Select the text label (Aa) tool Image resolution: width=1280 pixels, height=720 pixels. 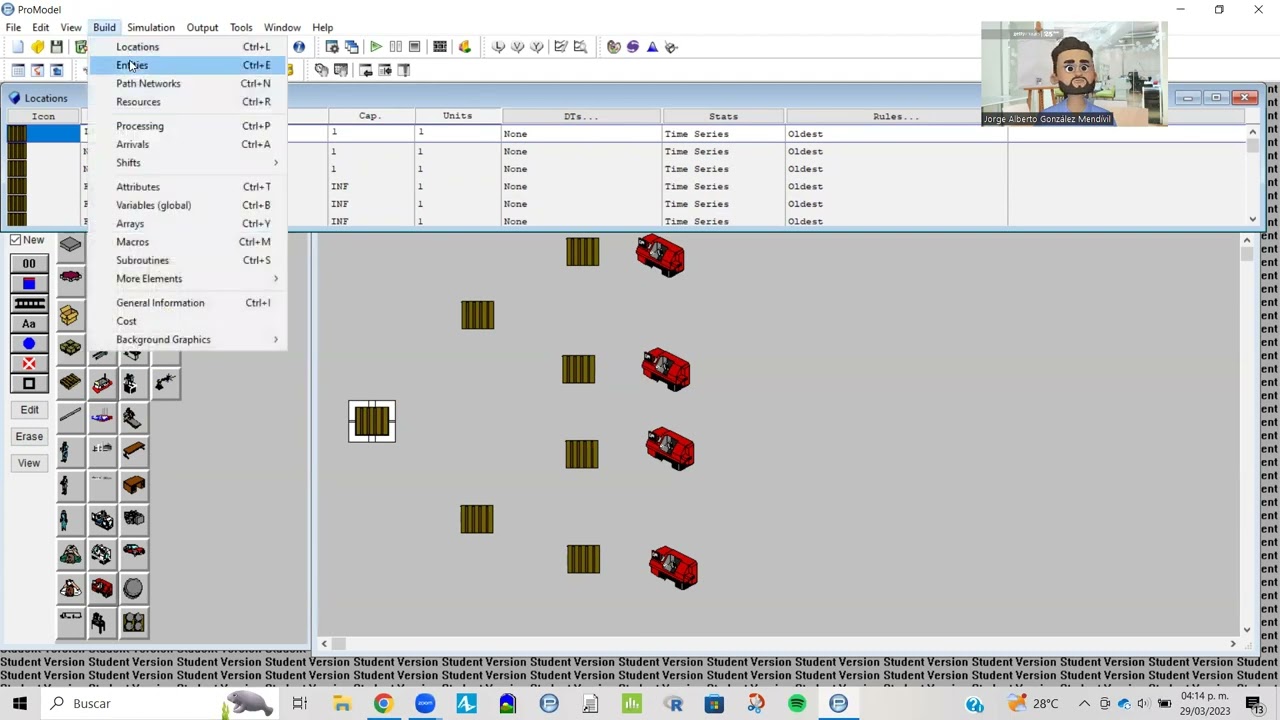(x=29, y=324)
